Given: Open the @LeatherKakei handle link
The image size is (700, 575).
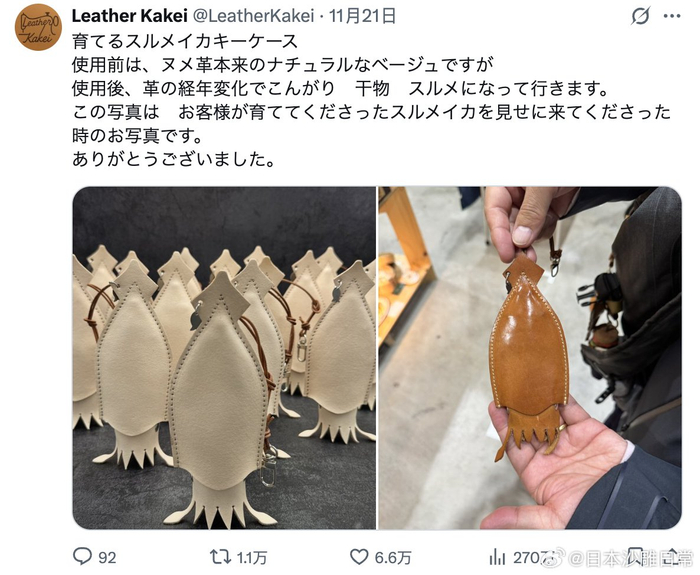Looking at the screenshot, I should point(253,16).
